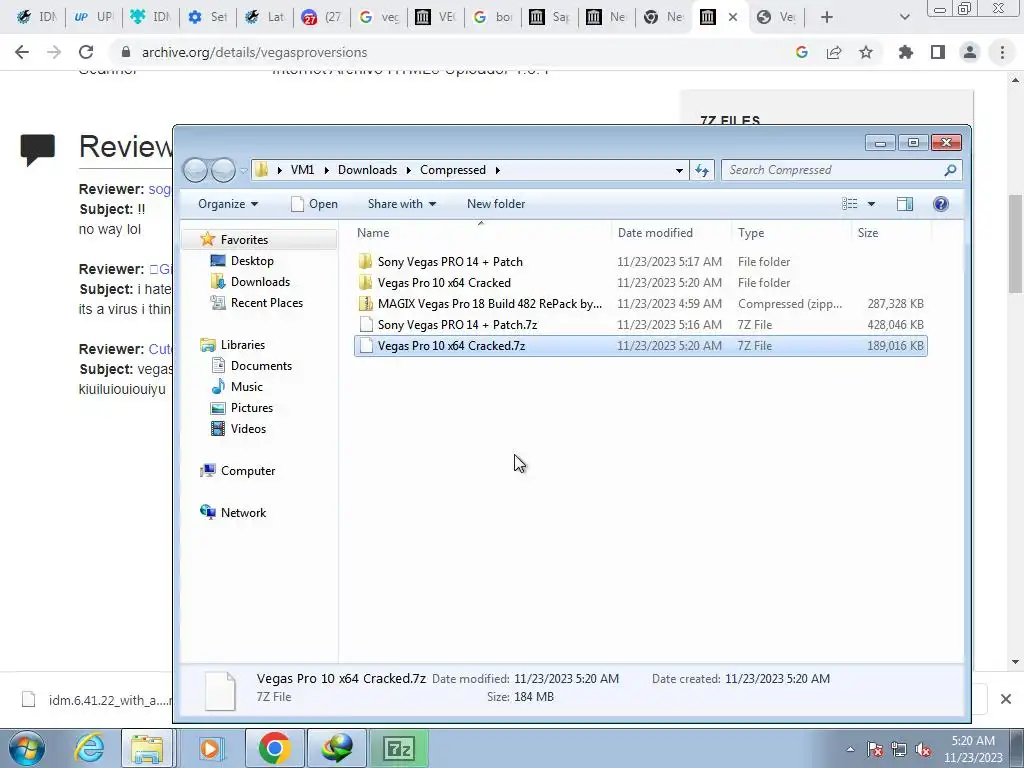Select Documents library
The image size is (1024, 768).
coord(251,366)
